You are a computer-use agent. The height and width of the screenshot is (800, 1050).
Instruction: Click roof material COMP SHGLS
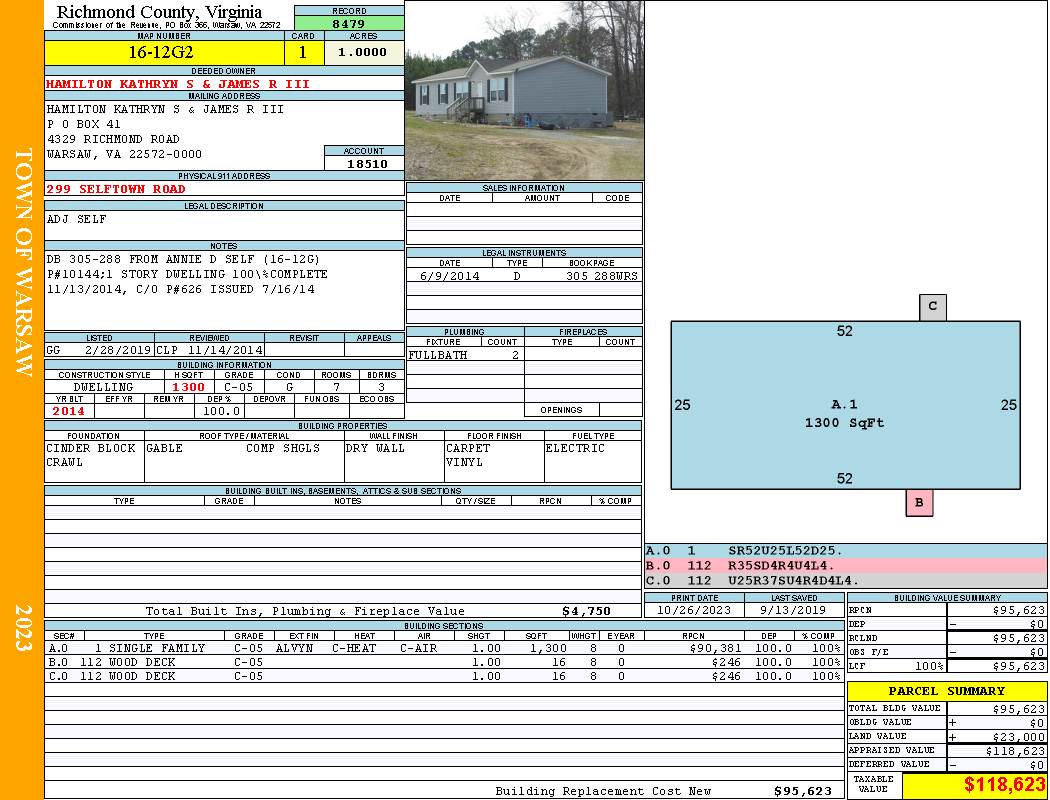[x=283, y=448]
